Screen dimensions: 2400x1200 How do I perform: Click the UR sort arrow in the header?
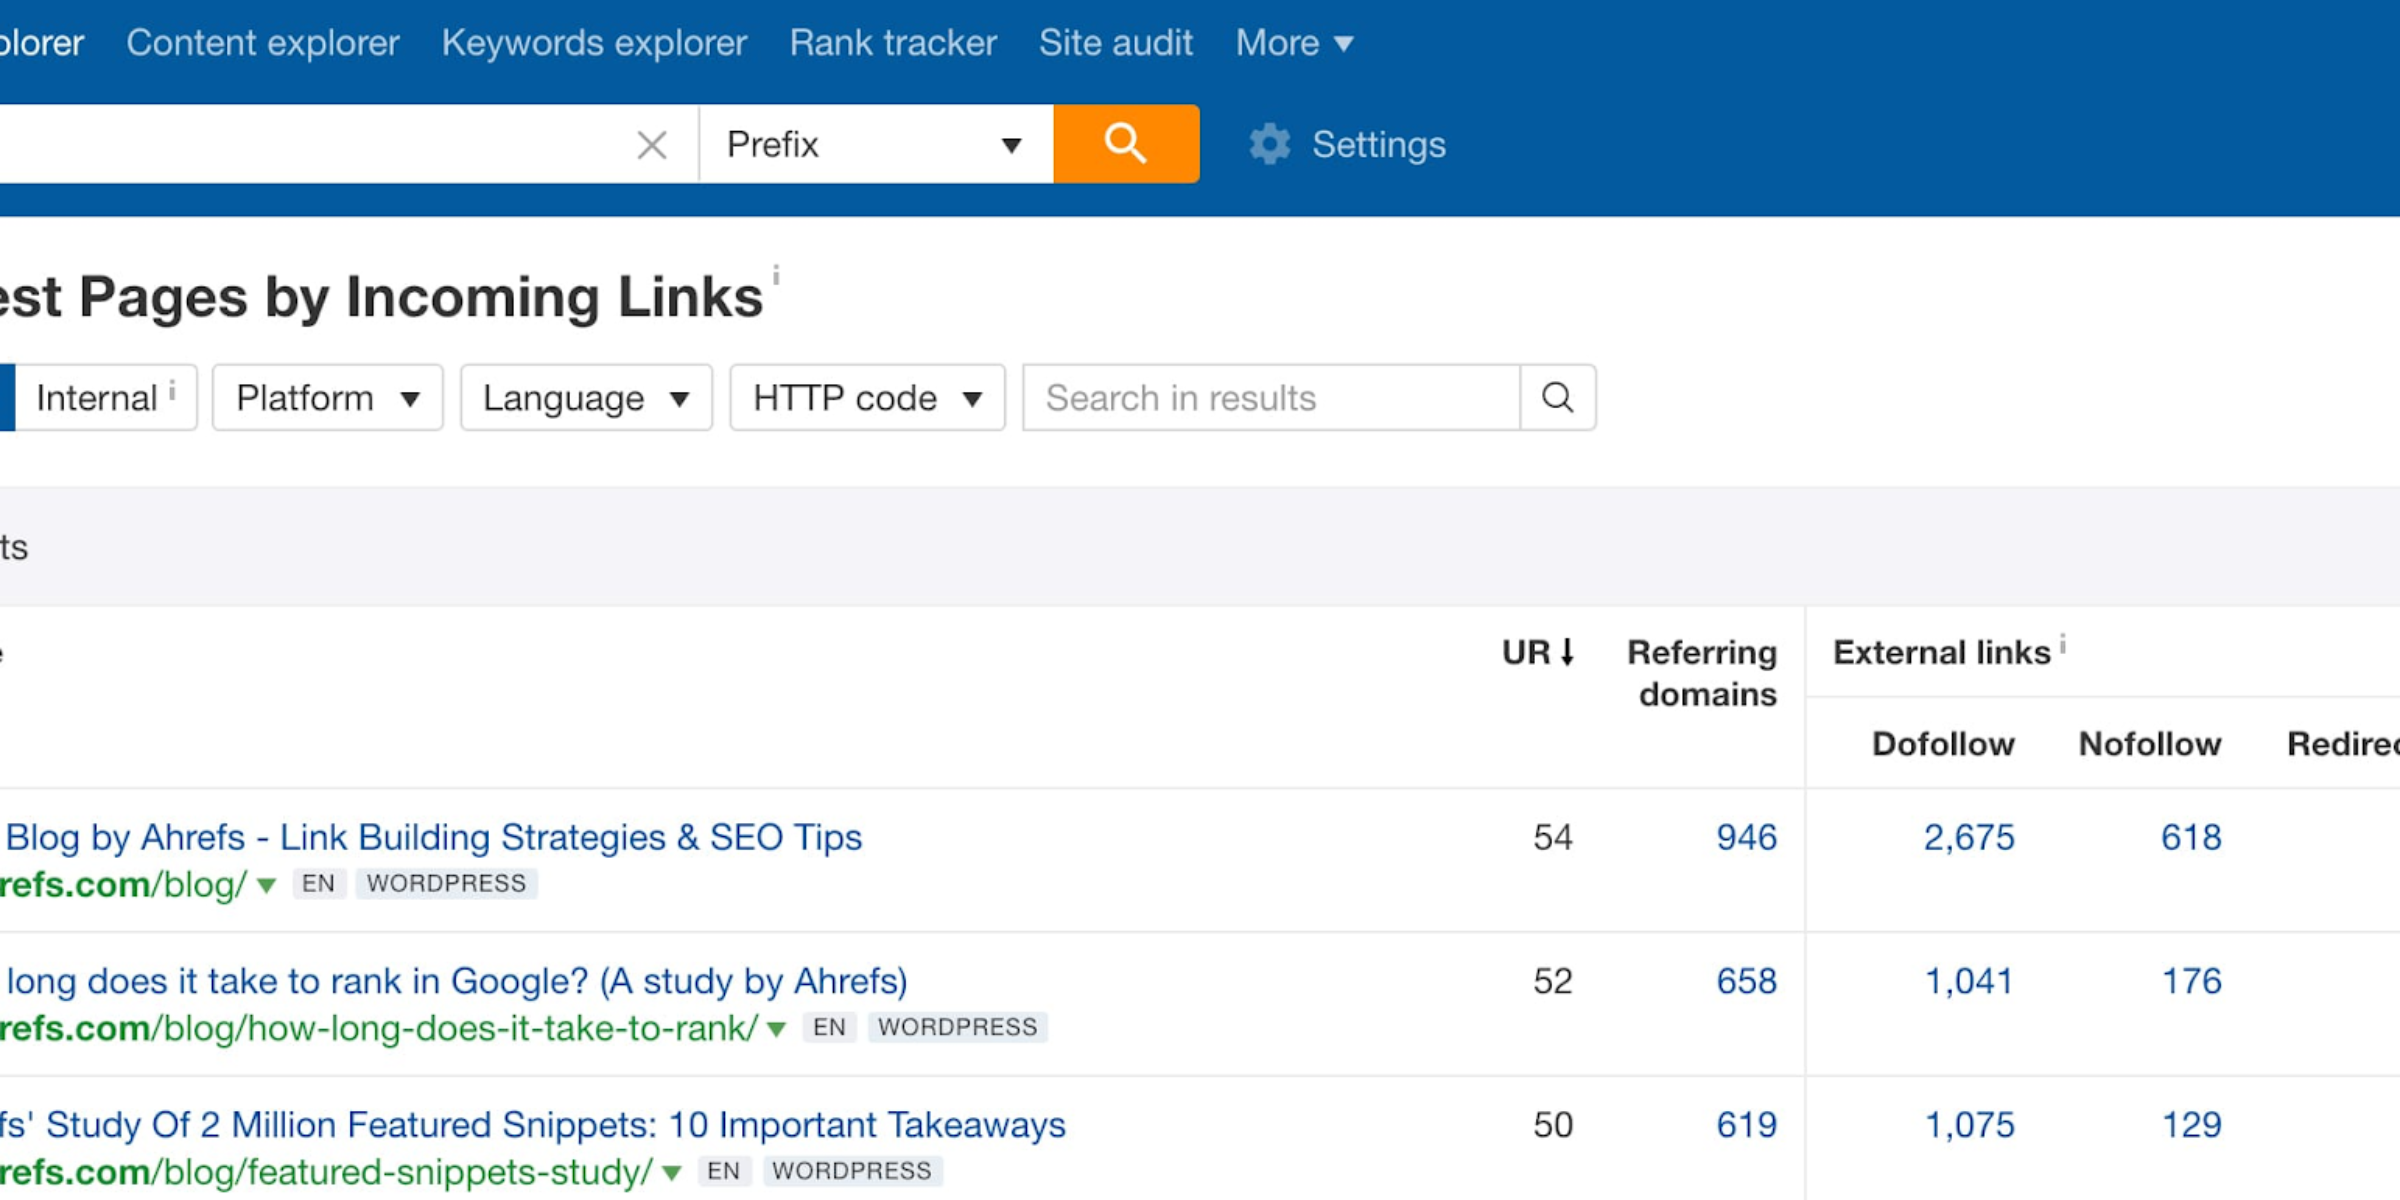tap(1567, 652)
